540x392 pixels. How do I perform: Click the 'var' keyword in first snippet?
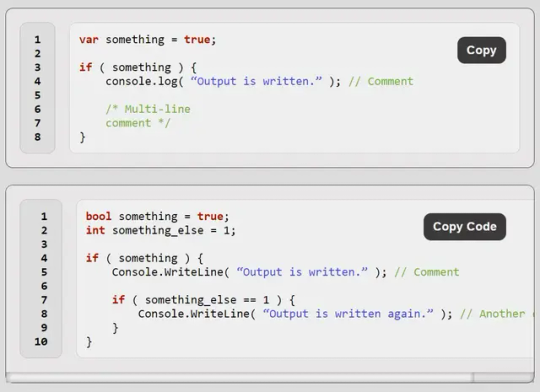(x=89, y=40)
